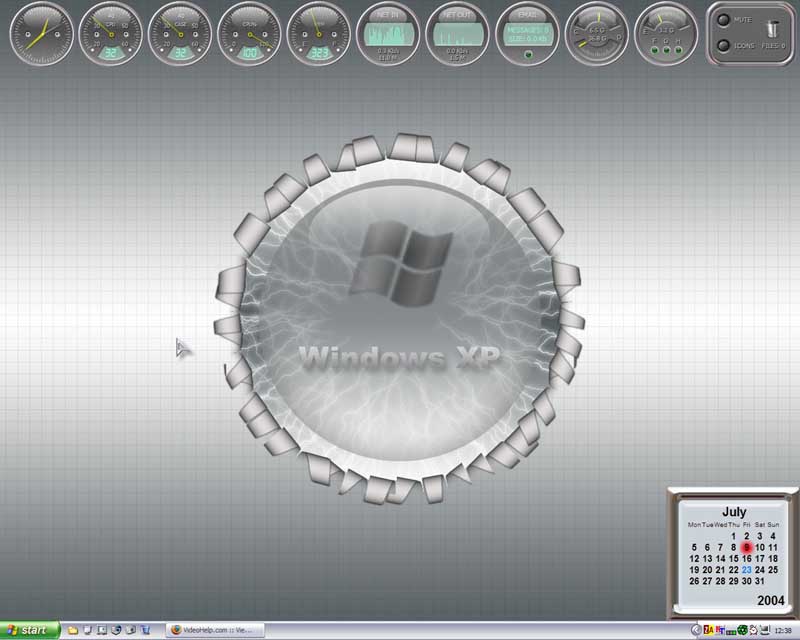
Task: Click the green email indicator light
Action: pyautogui.click(x=528, y=55)
